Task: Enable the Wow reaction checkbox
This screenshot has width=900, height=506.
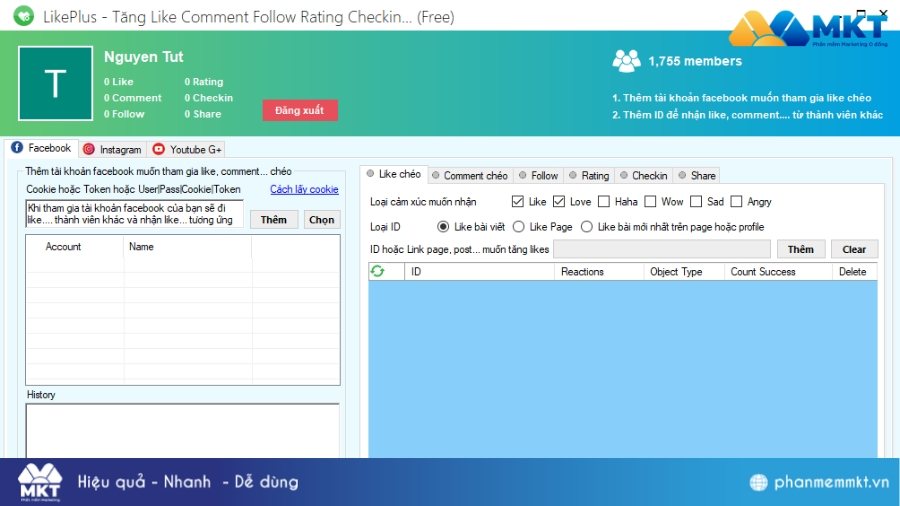Action: click(x=650, y=201)
